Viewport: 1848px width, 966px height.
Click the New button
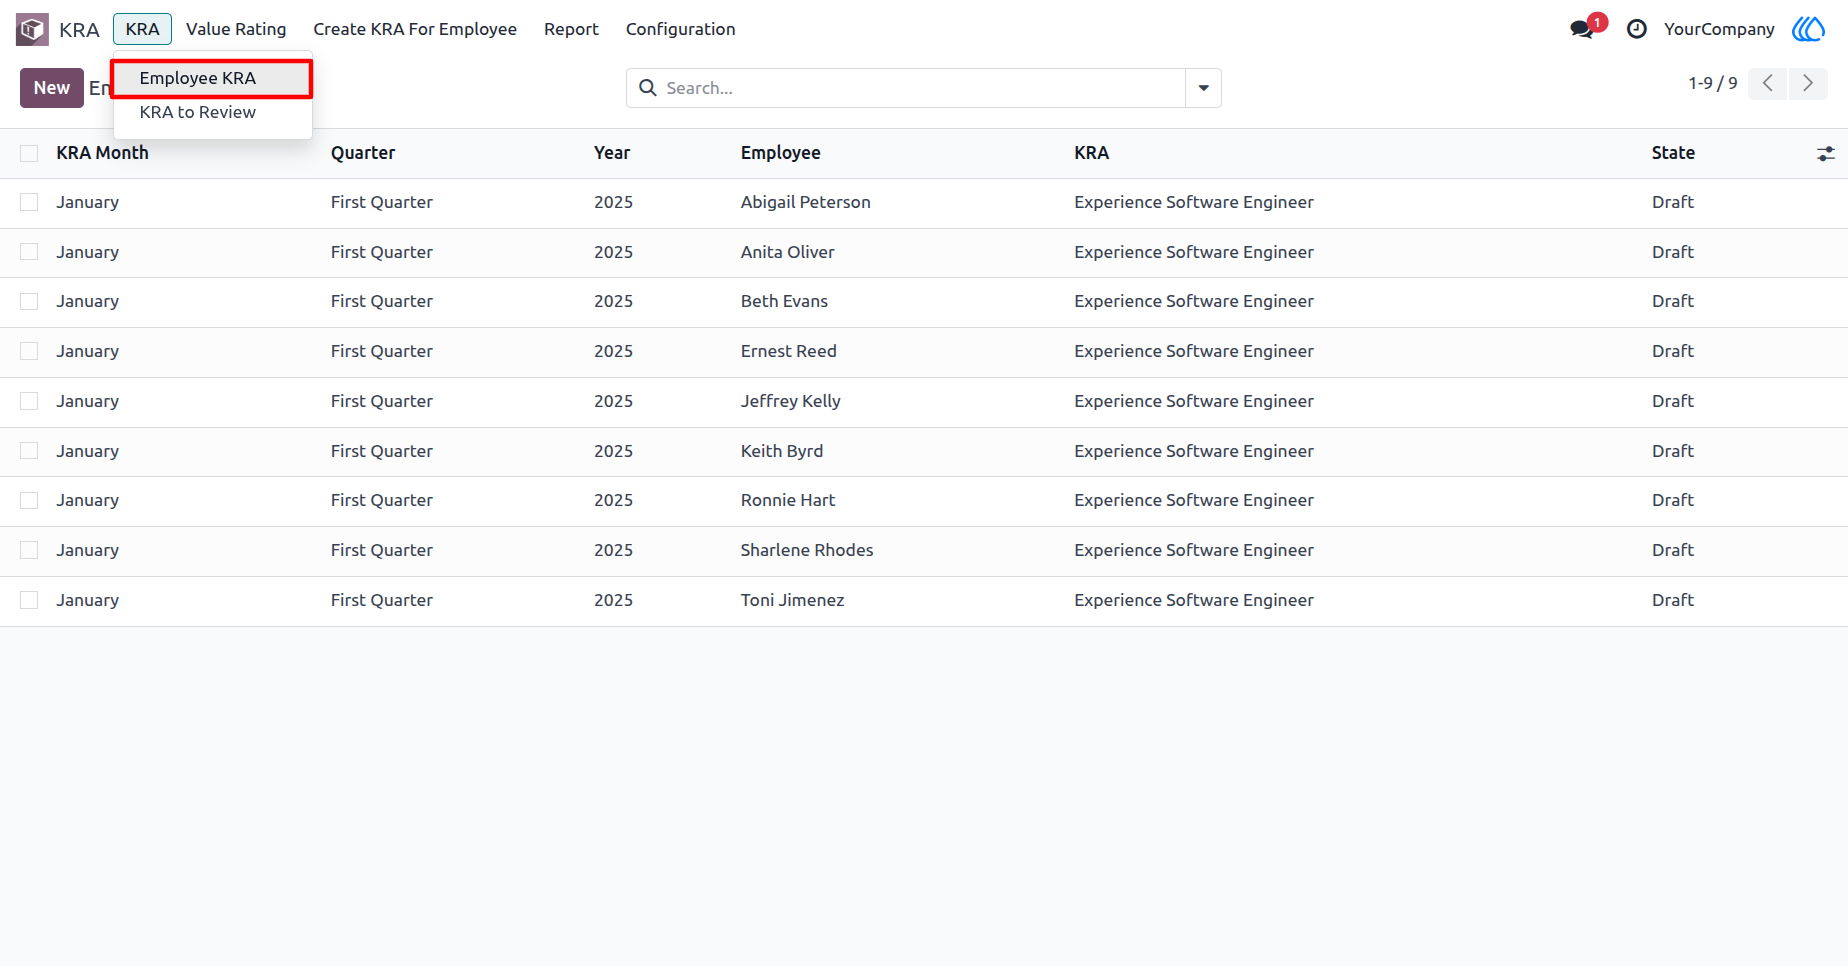click(52, 88)
